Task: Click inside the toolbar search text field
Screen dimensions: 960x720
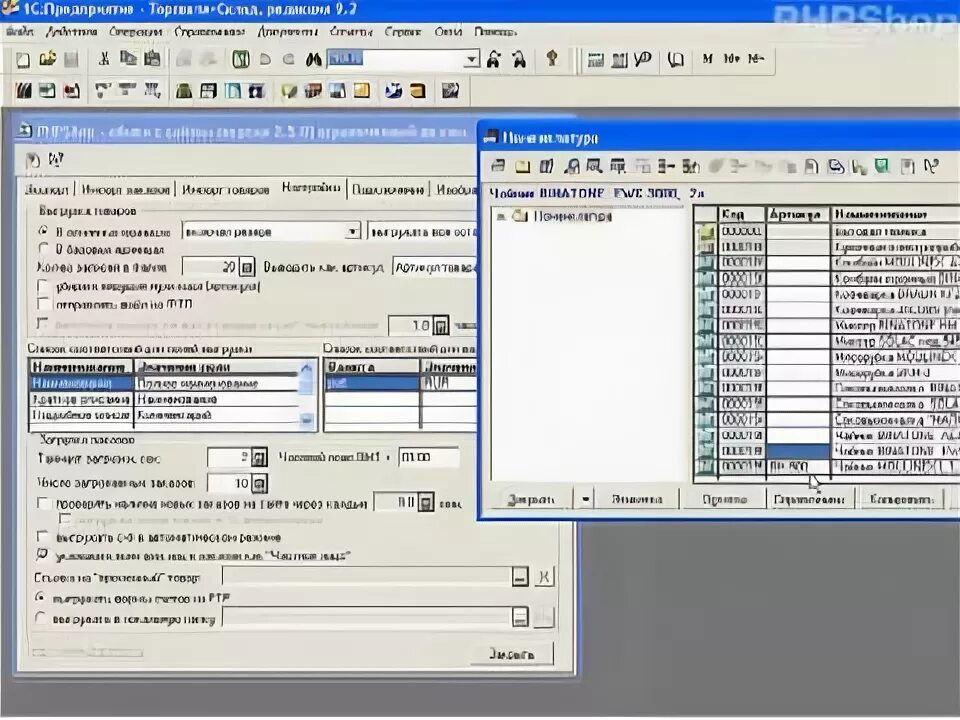Action: tap(395, 59)
